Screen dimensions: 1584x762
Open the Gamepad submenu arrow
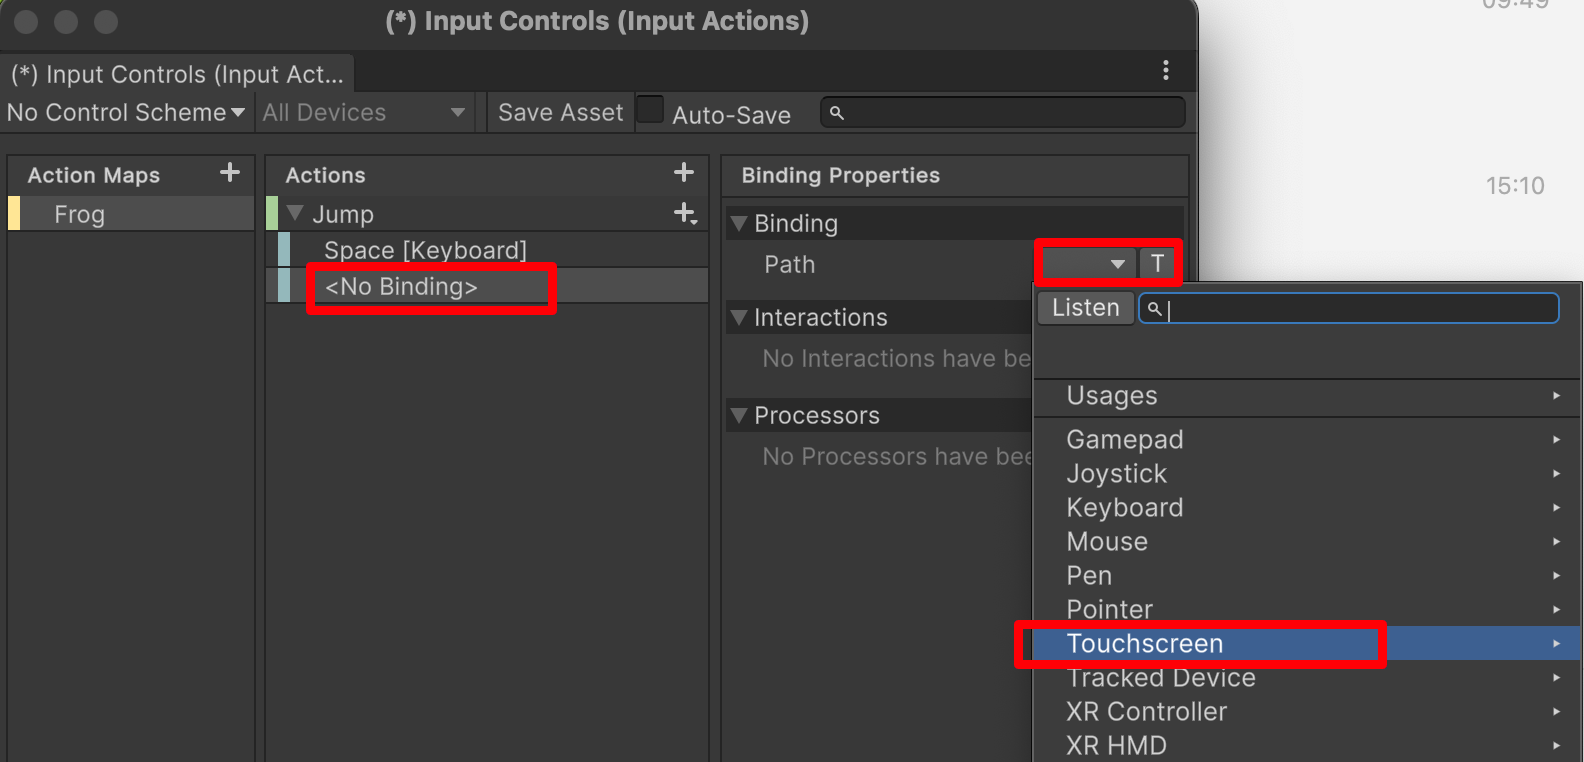1557,440
